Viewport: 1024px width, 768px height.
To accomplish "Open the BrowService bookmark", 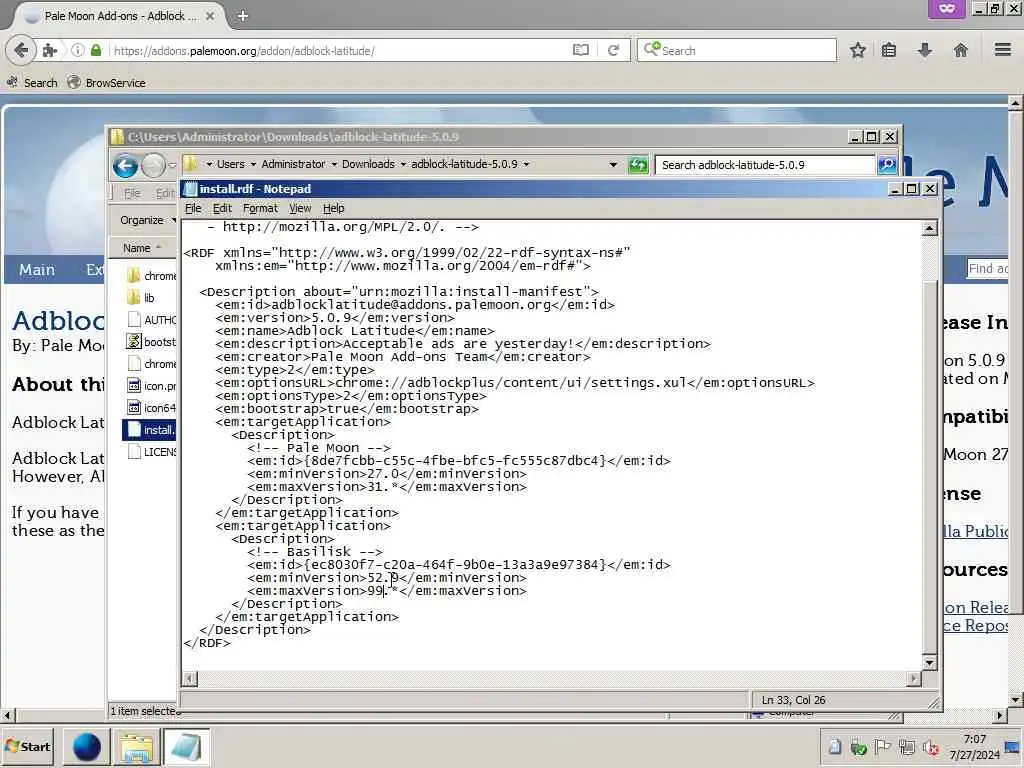I will pos(106,82).
